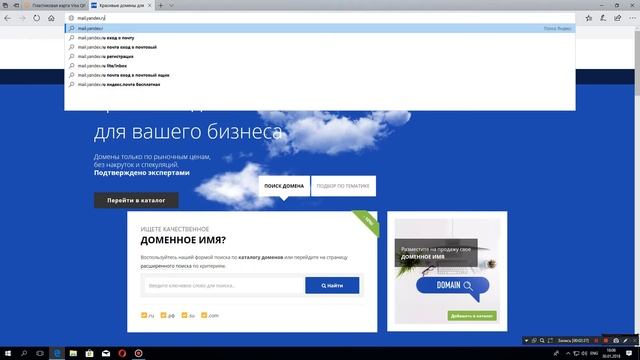
Task: Toggle the .рф zone checkbox
Action: pyautogui.click(x=163, y=315)
